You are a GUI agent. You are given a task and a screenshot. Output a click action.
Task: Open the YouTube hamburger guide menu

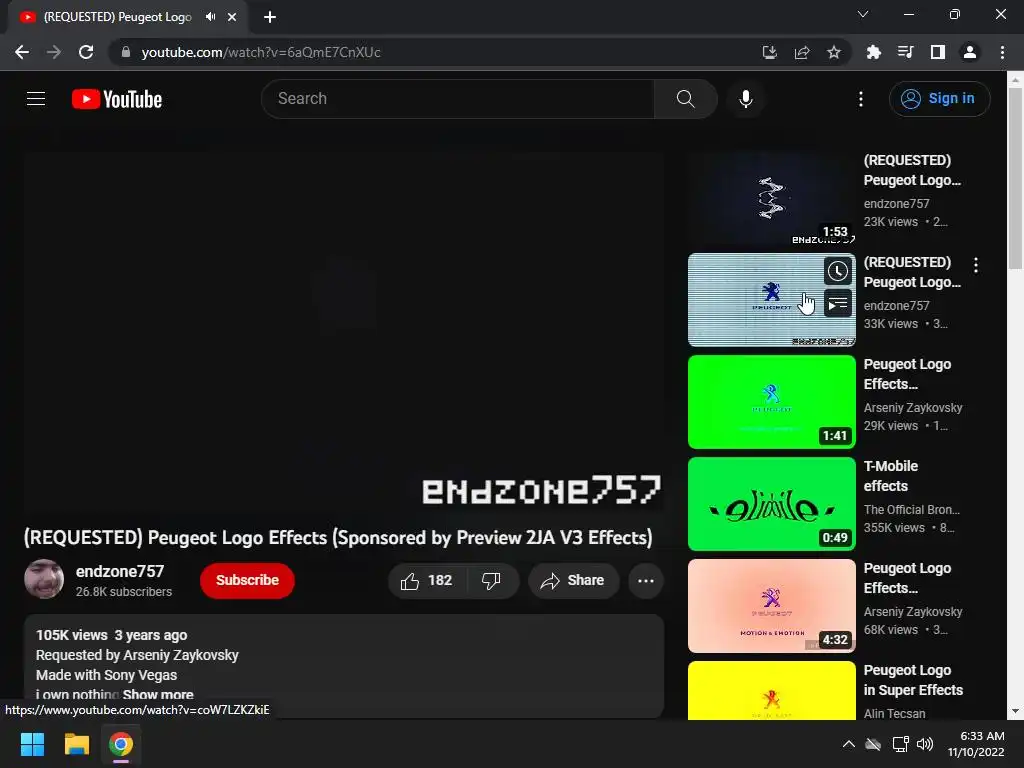click(36, 99)
